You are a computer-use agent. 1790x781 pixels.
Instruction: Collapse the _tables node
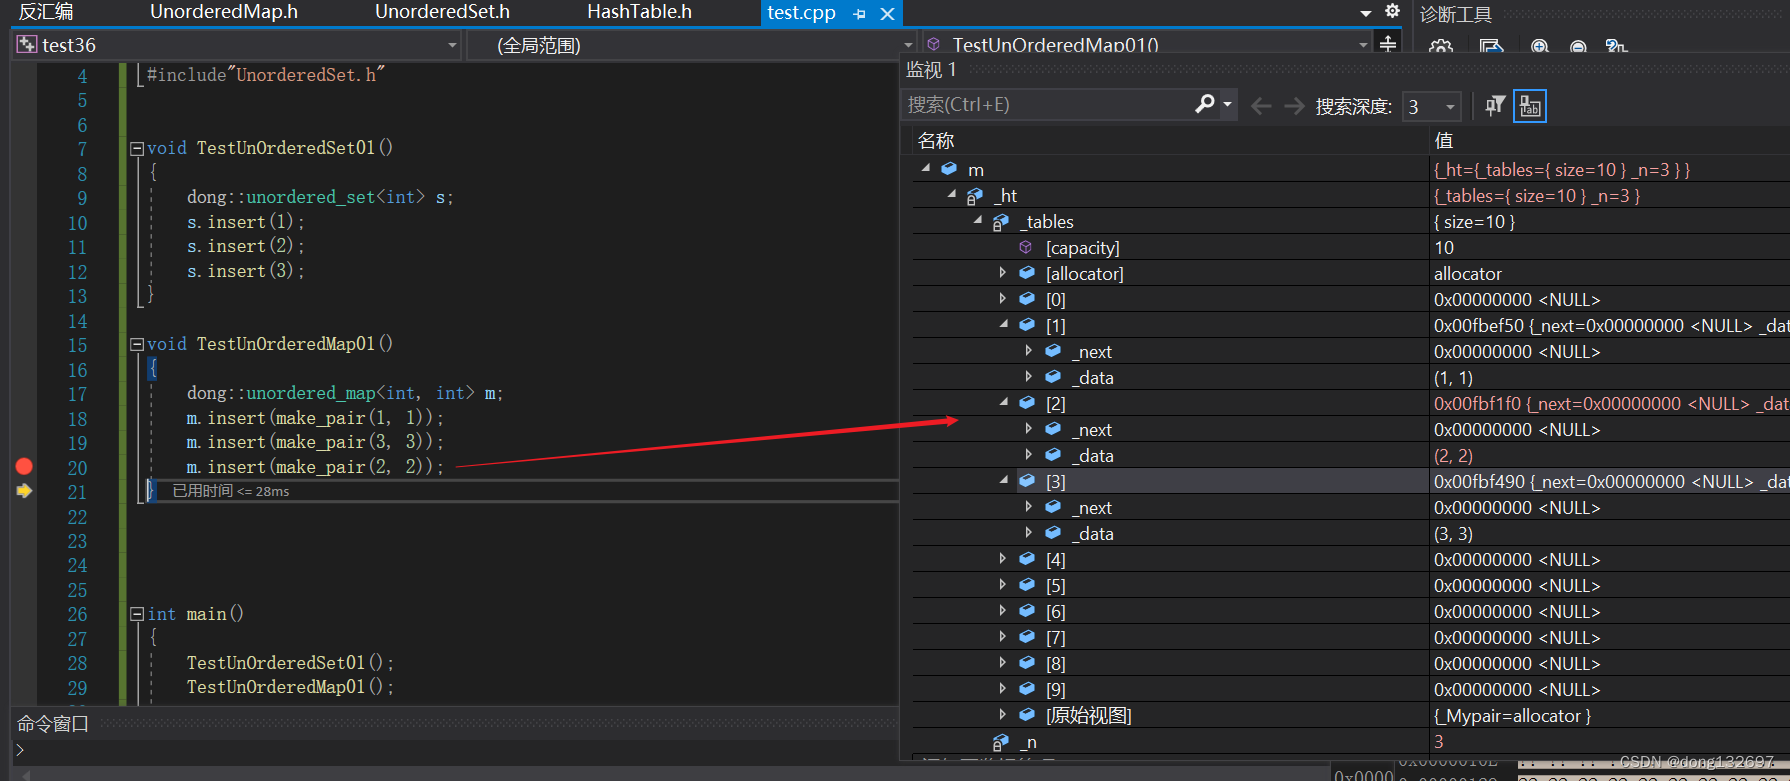[x=978, y=220]
